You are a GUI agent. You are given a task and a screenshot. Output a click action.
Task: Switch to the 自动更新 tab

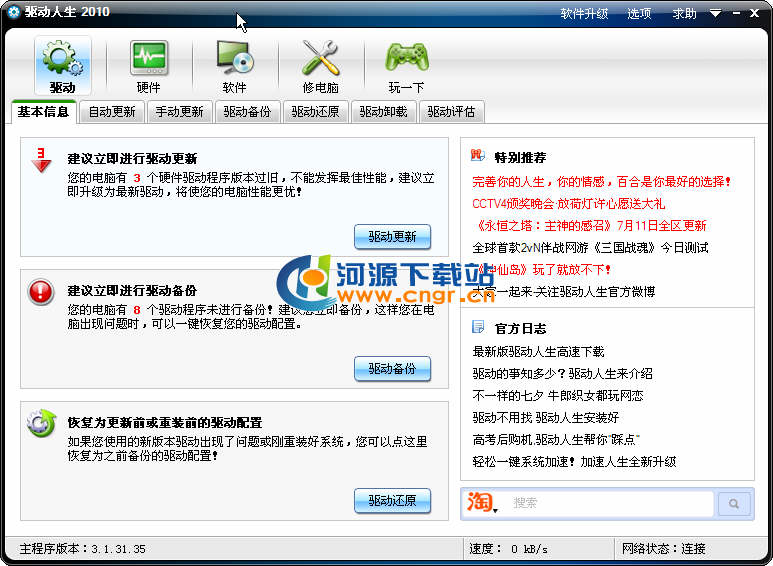pyautogui.click(x=111, y=112)
